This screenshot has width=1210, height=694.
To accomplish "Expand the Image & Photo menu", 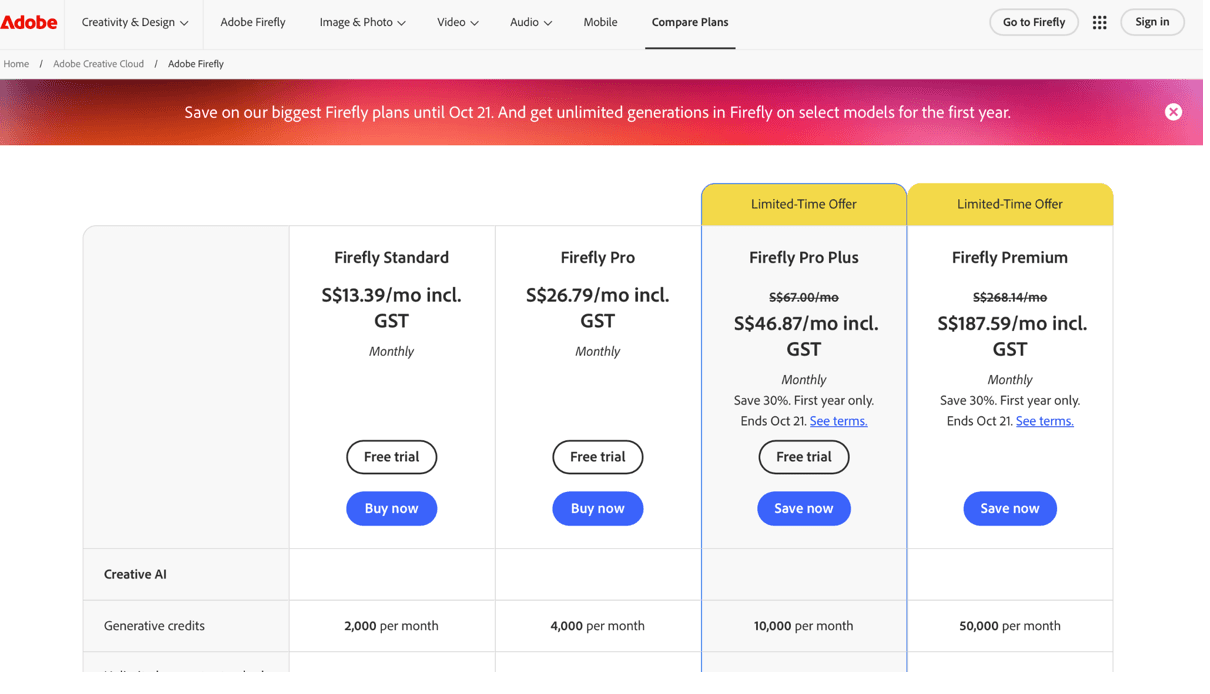I will coord(362,22).
